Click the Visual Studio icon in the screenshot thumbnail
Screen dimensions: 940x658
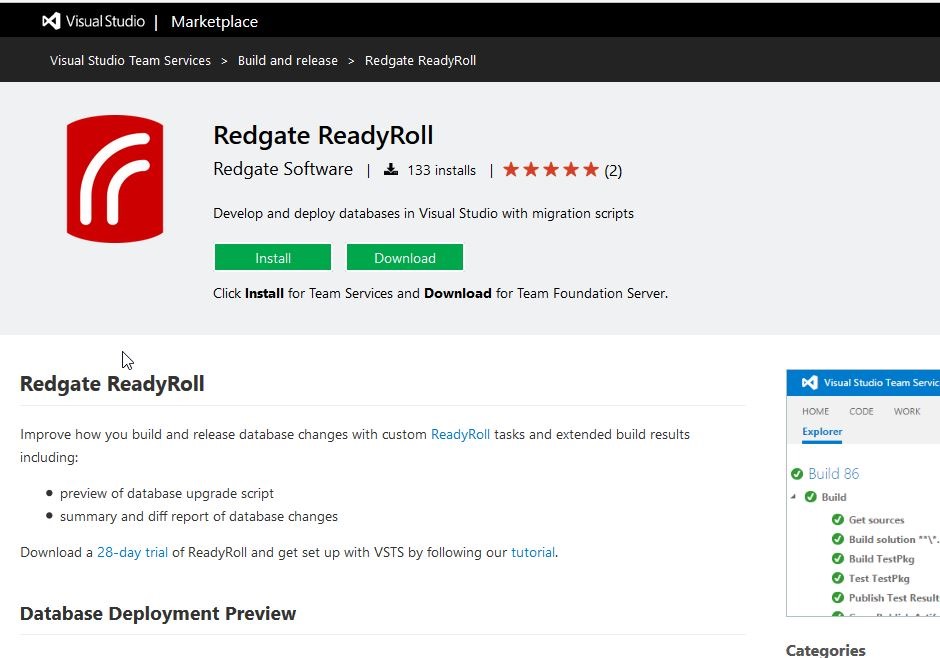coord(808,382)
